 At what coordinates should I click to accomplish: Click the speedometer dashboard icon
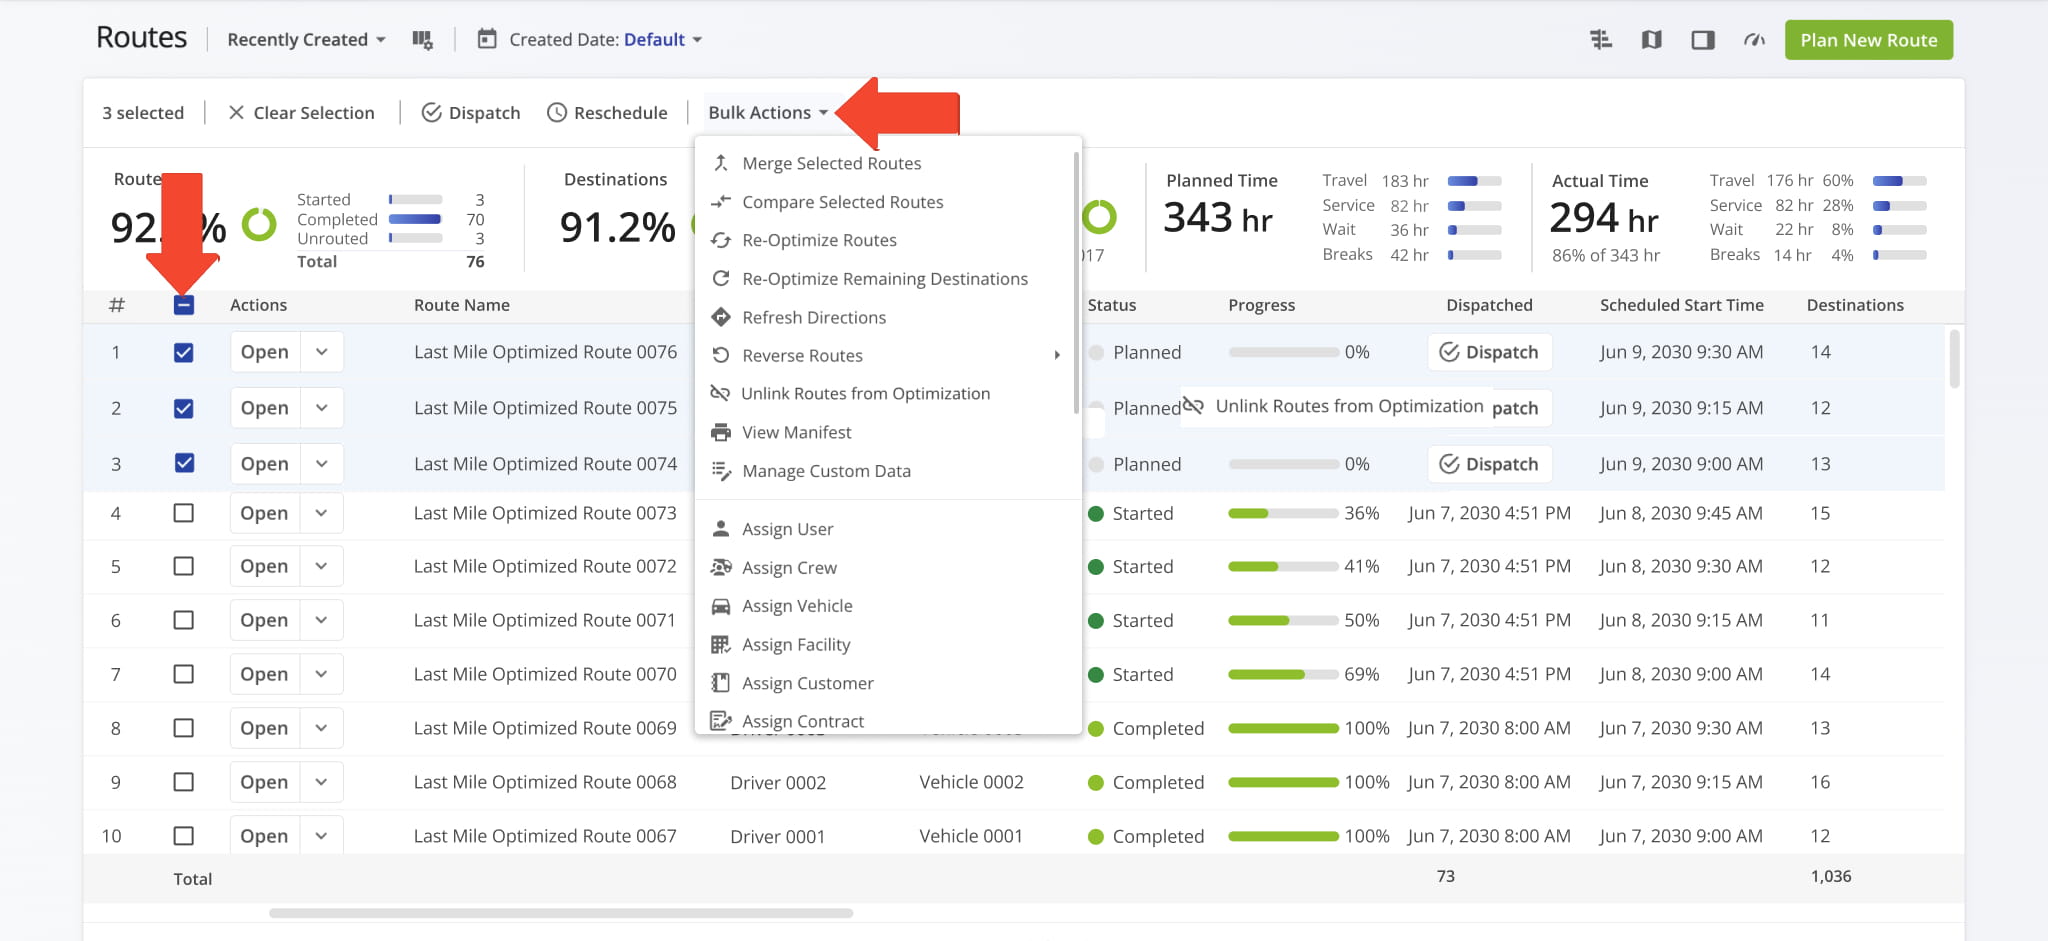point(1754,40)
